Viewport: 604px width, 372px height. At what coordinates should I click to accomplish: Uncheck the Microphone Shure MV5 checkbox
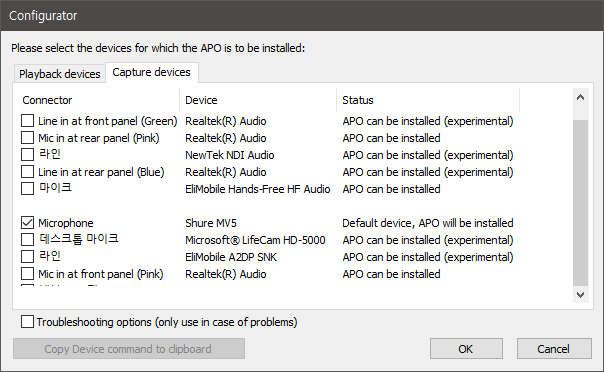tap(27, 223)
